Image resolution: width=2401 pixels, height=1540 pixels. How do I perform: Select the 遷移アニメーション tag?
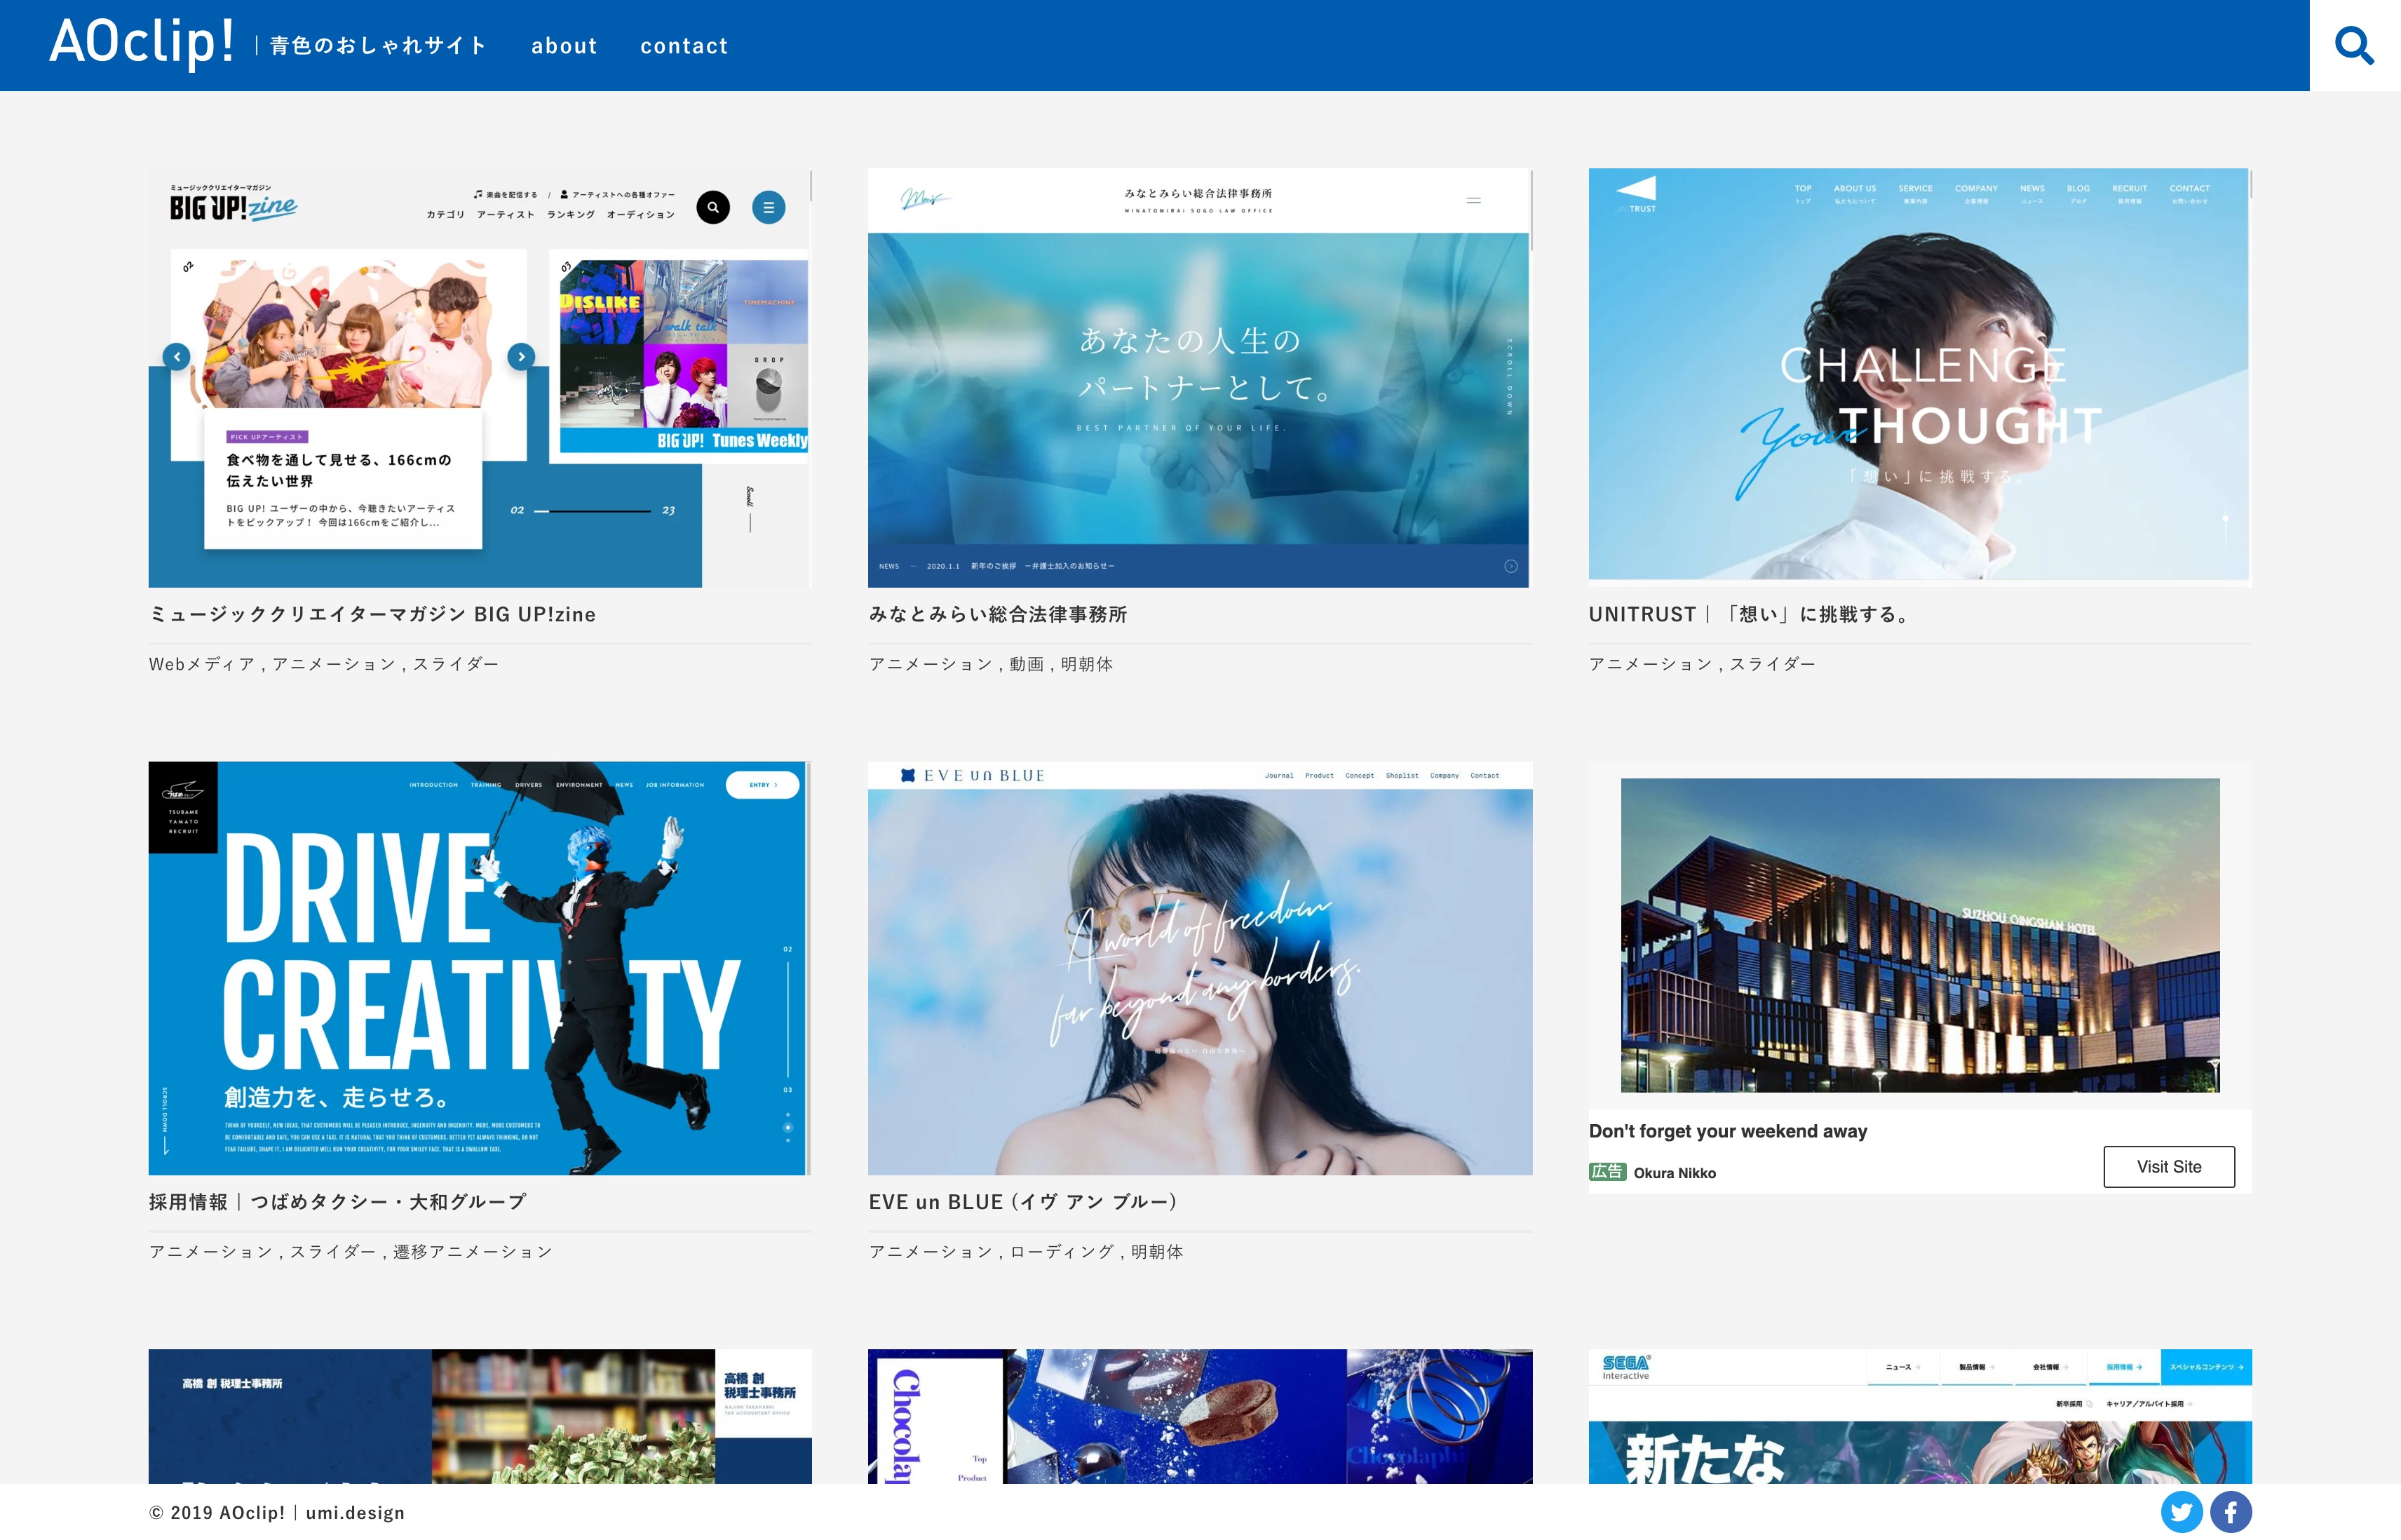point(472,1251)
